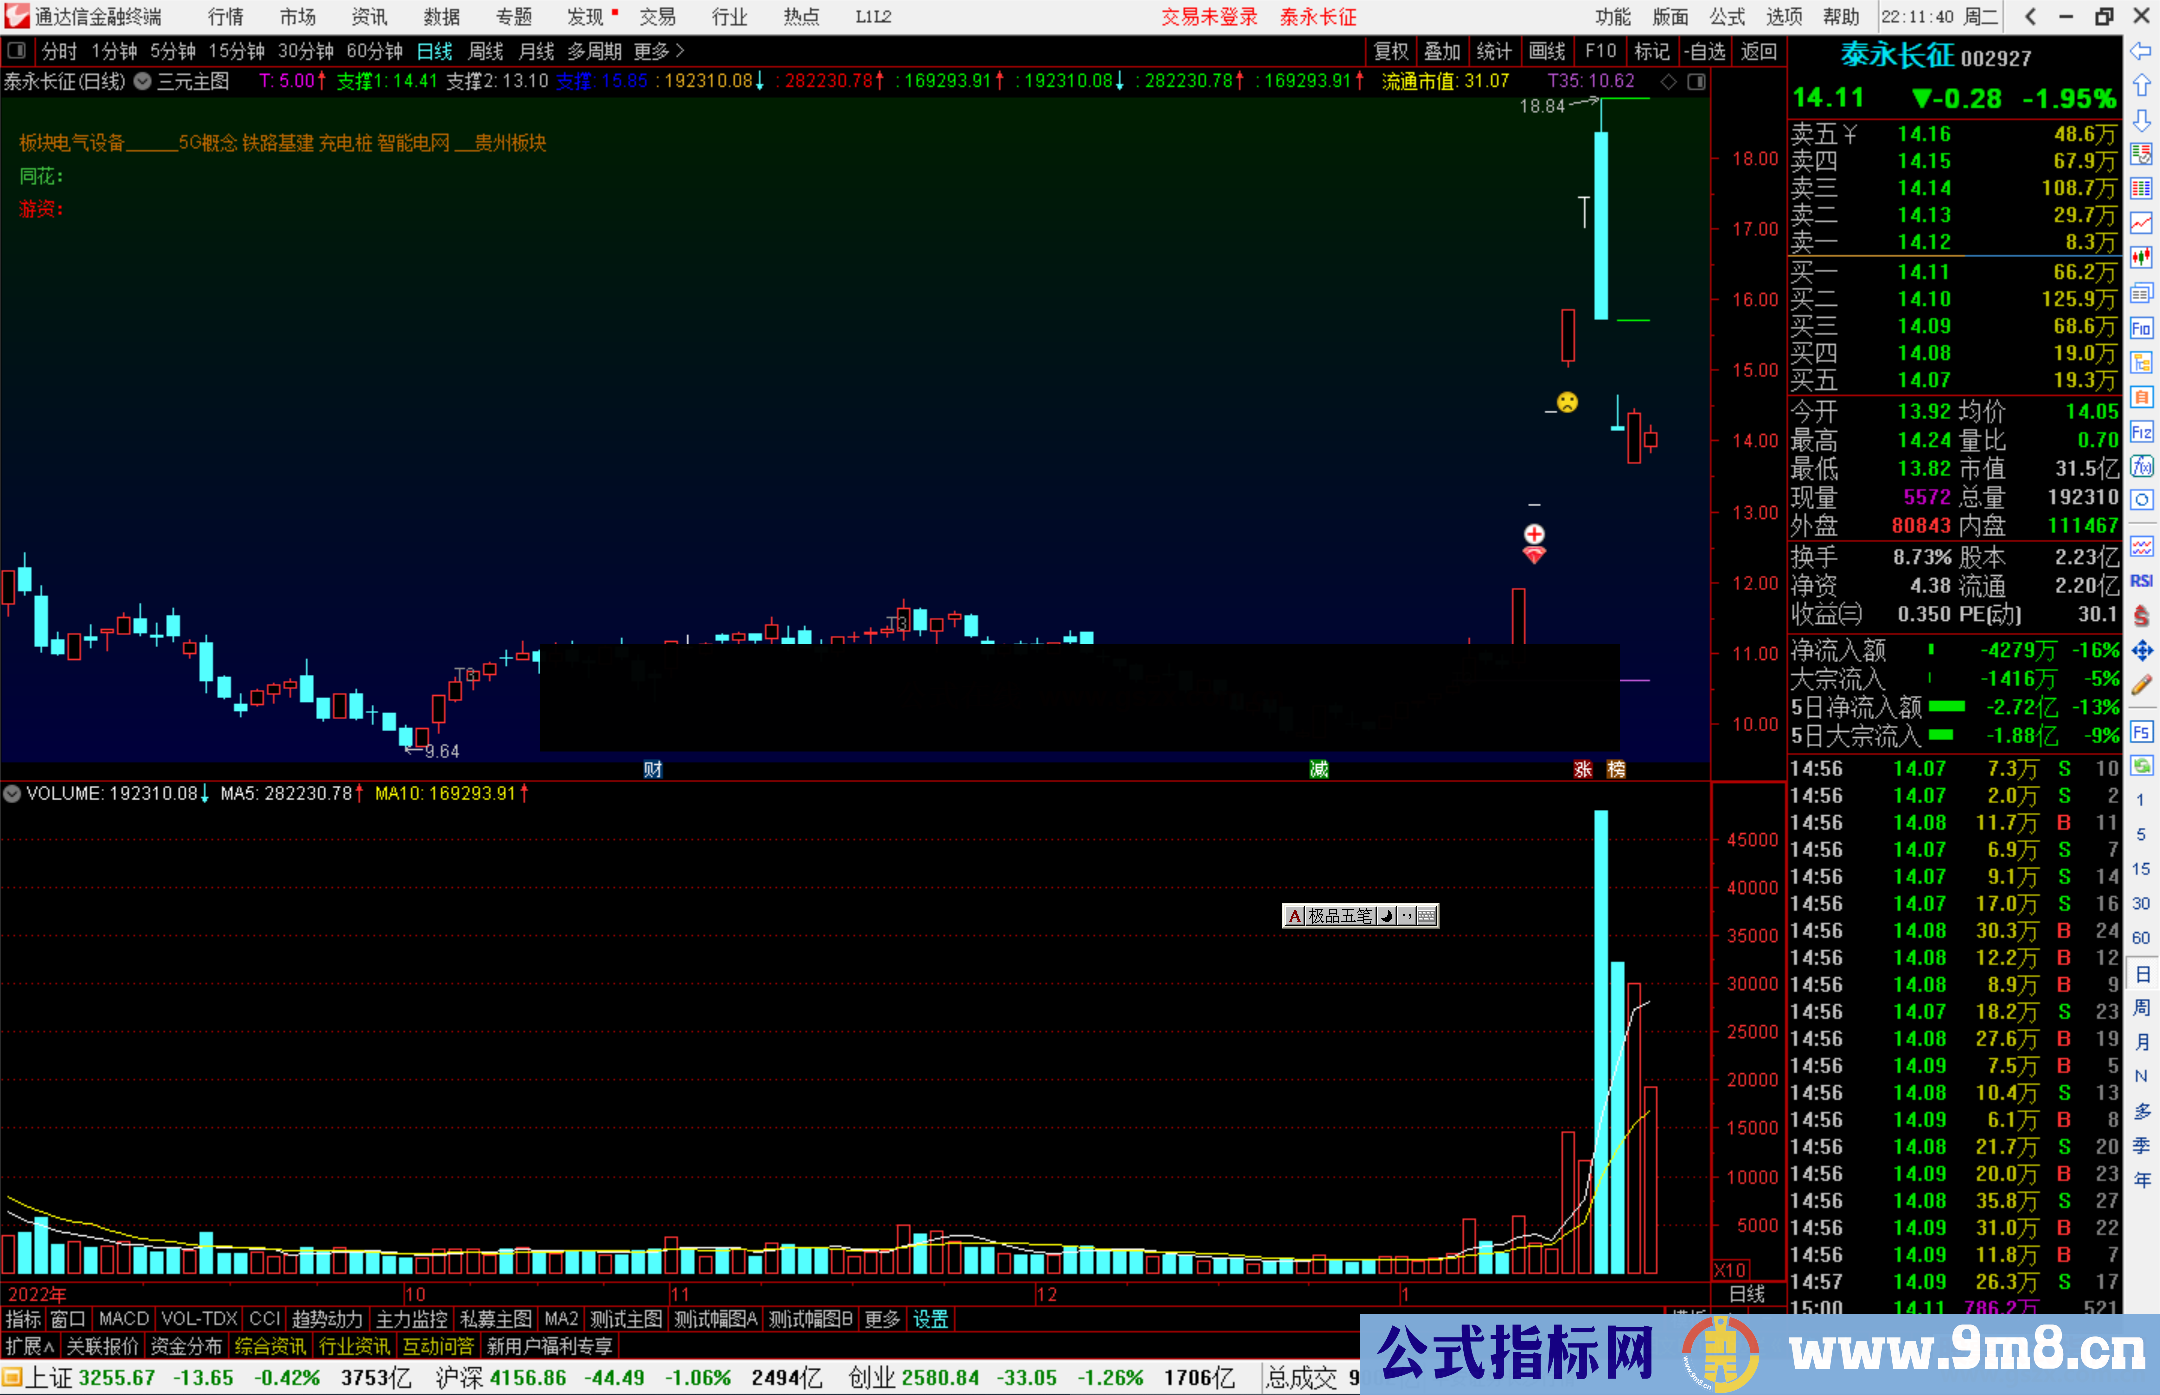
Task: Click the red plus marker on the chart
Action: pyautogui.click(x=1534, y=534)
